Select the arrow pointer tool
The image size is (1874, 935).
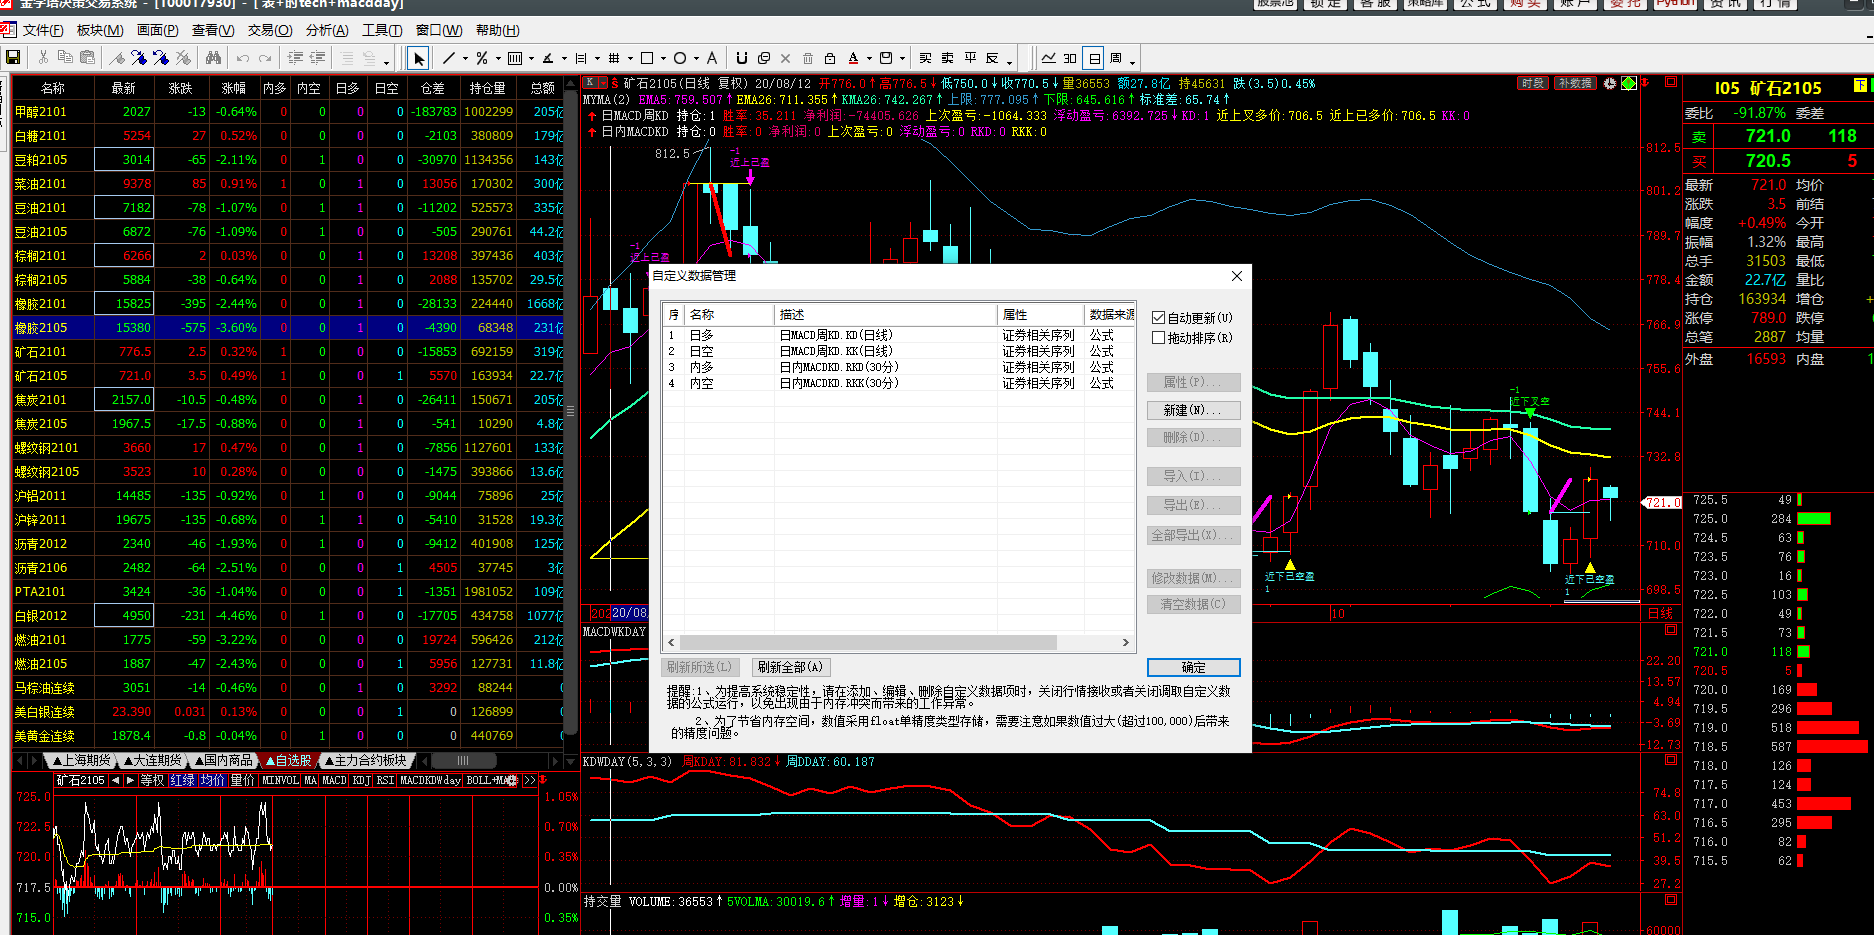click(x=419, y=58)
